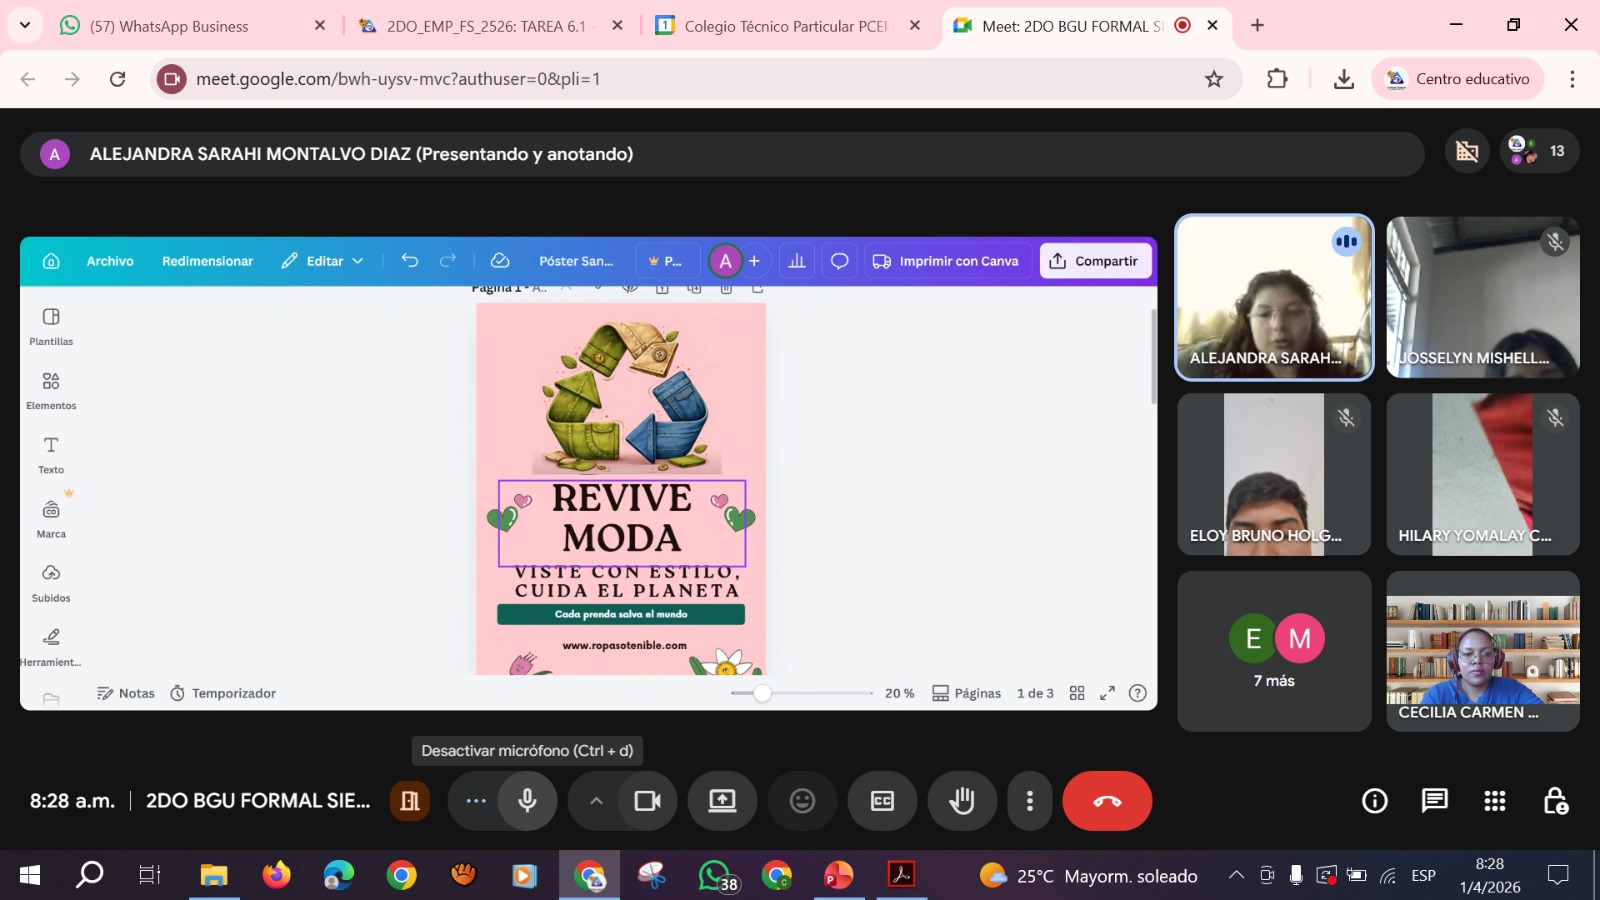Mute the microphone
The width and height of the screenshot is (1600, 900).
tap(527, 801)
